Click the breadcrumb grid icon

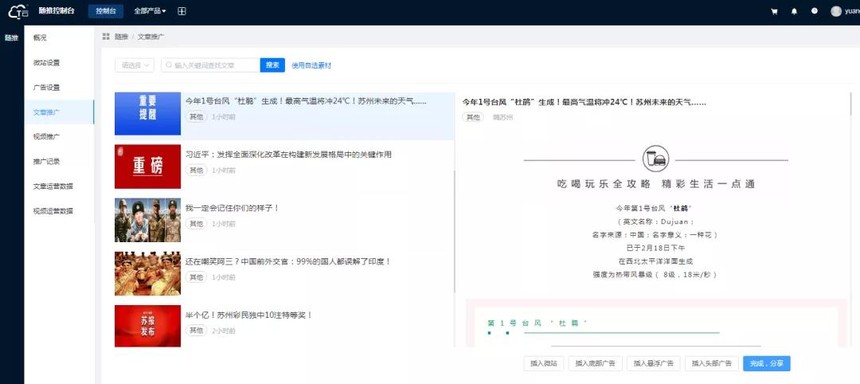(x=106, y=36)
